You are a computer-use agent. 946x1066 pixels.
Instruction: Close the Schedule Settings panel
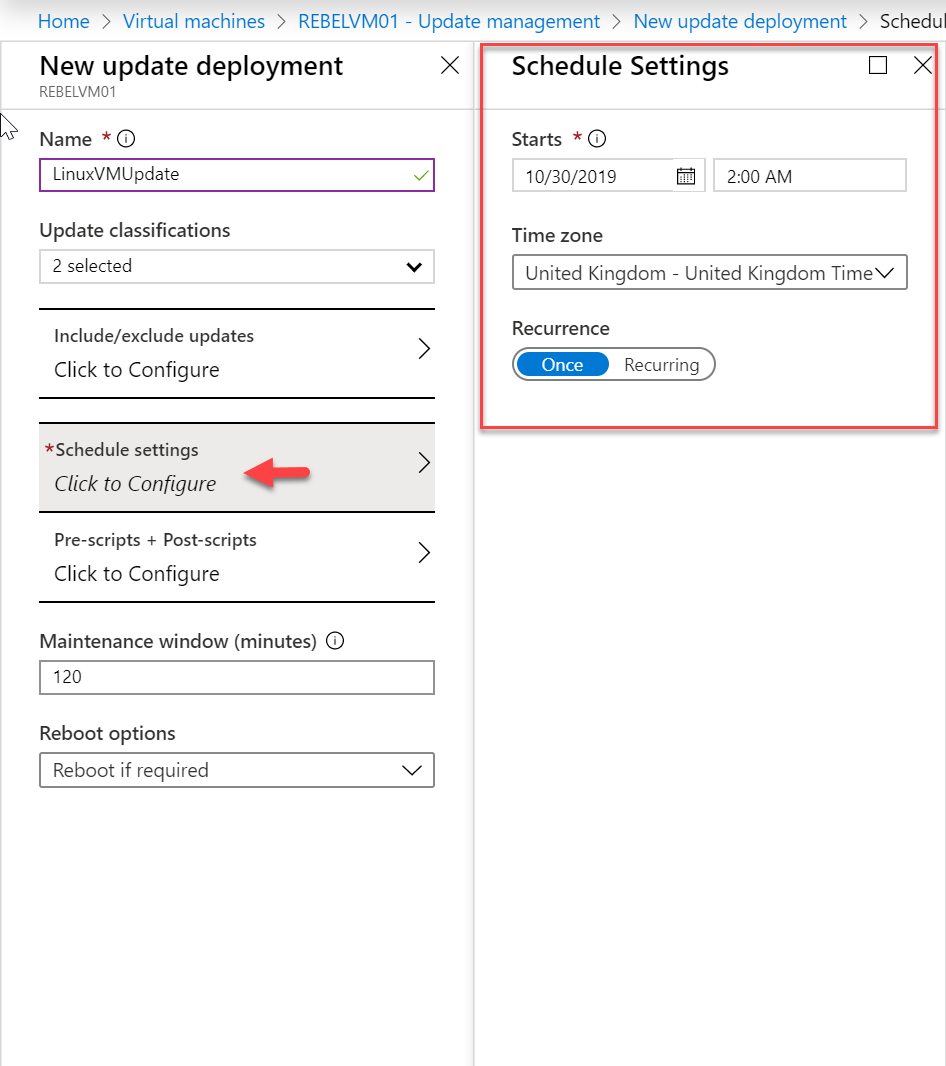pos(923,66)
